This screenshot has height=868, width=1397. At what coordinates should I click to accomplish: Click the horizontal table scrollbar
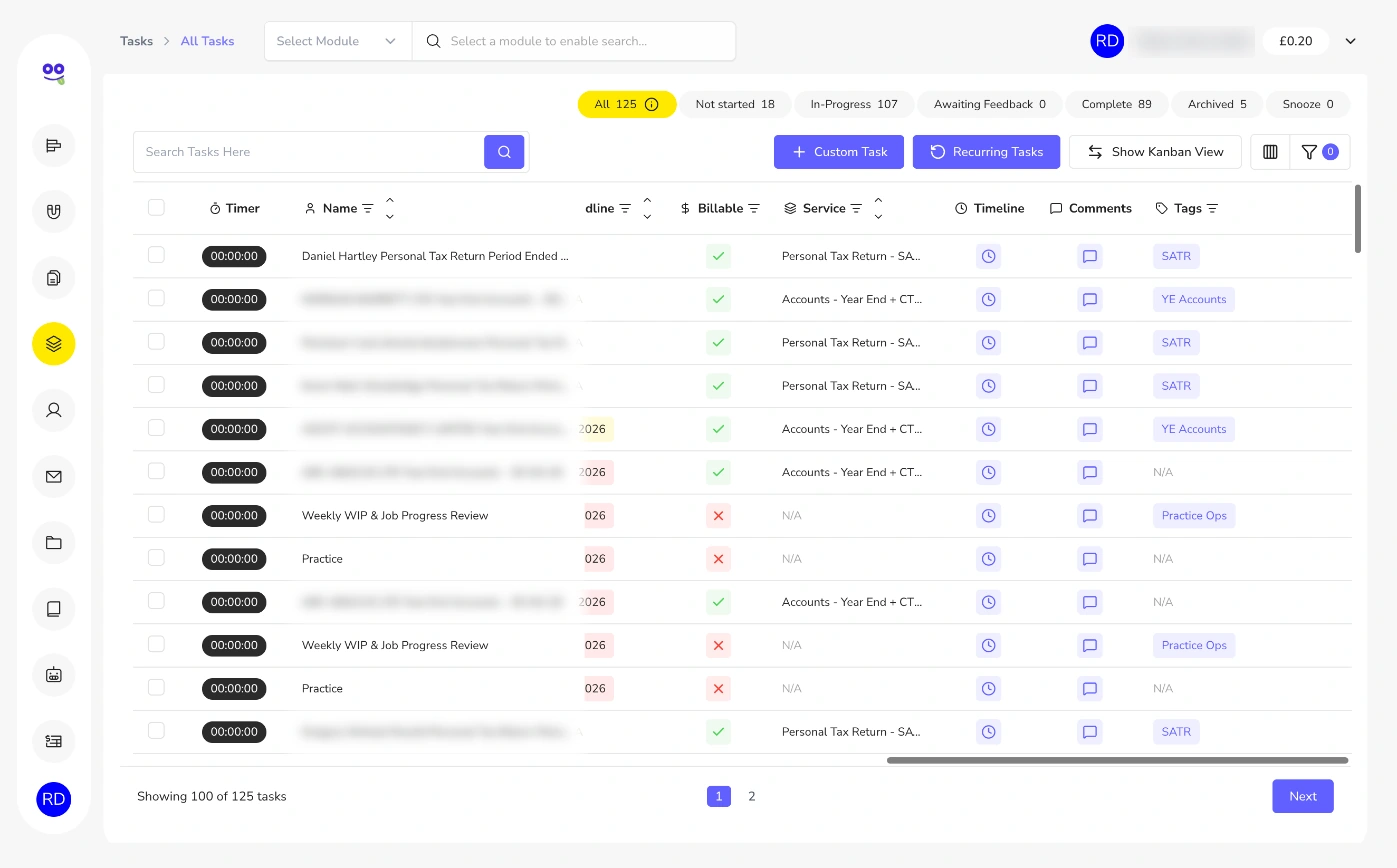pos(1117,760)
